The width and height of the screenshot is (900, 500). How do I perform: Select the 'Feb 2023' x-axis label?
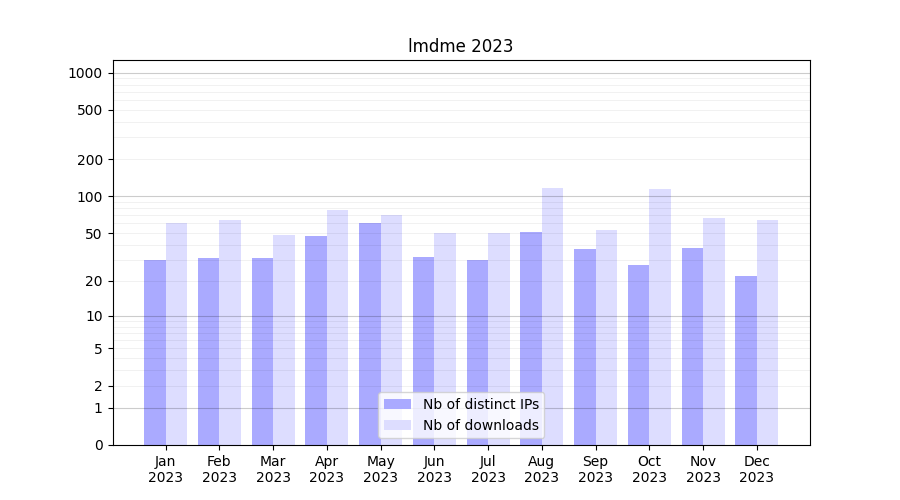(x=219, y=469)
